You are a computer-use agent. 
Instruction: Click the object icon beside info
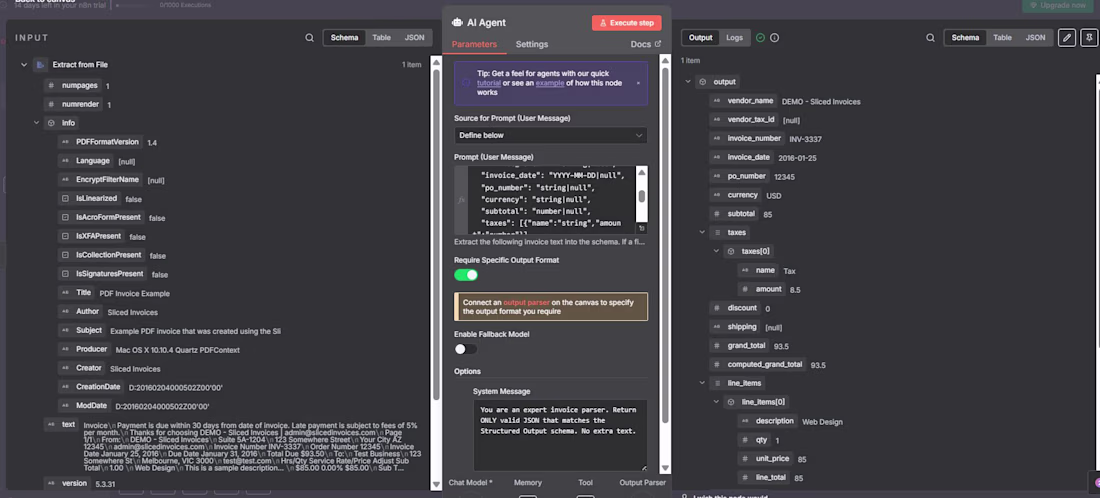pyautogui.click(x=51, y=123)
